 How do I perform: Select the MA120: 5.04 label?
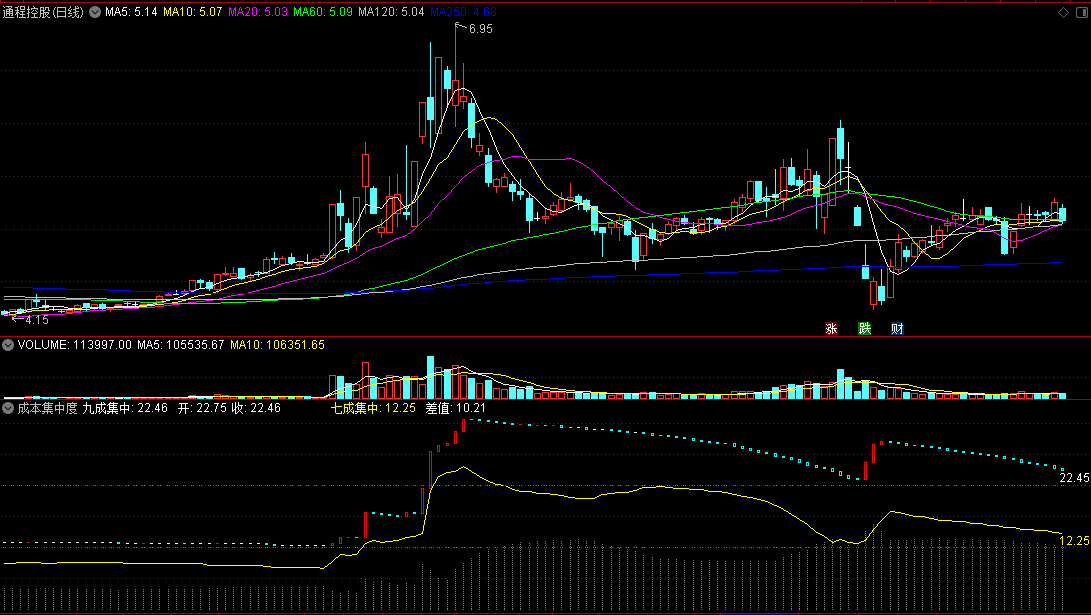click(391, 12)
